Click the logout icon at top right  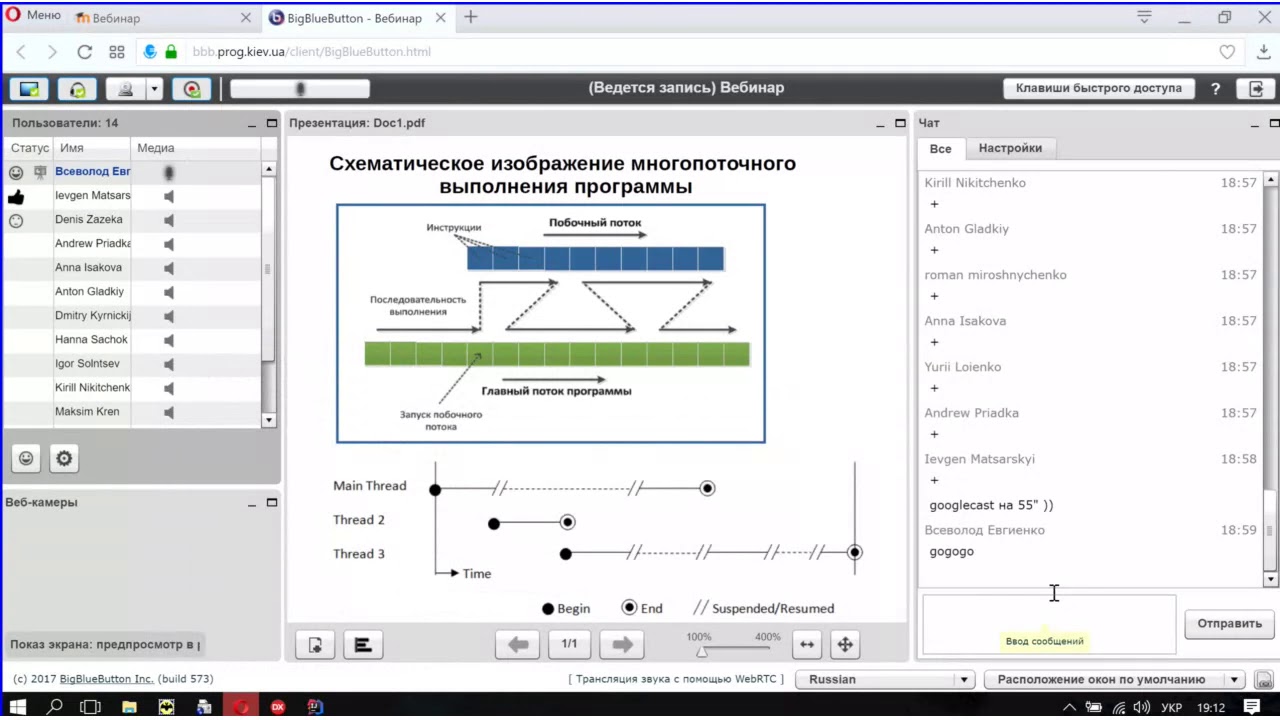(1255, 88)
